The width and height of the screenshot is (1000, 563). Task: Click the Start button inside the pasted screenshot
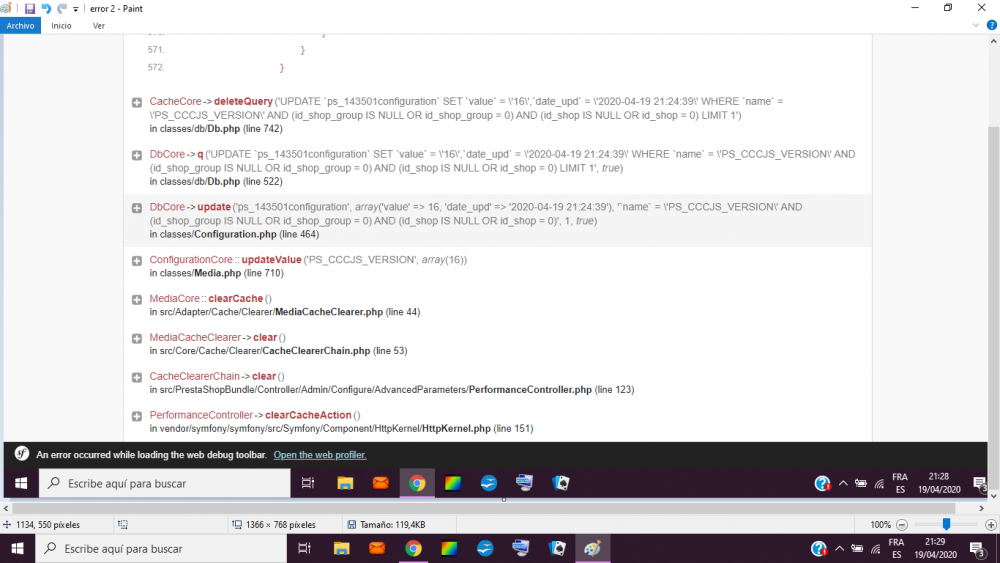[x=21, y=483]
